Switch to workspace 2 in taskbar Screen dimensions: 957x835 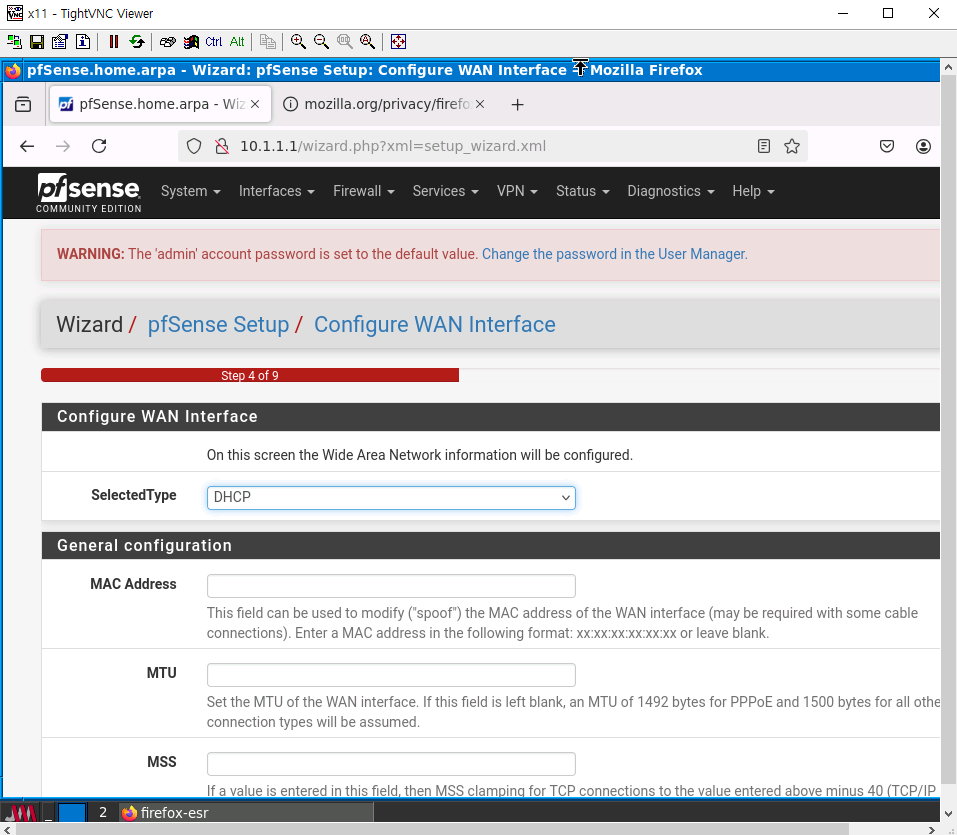(103, 813)
